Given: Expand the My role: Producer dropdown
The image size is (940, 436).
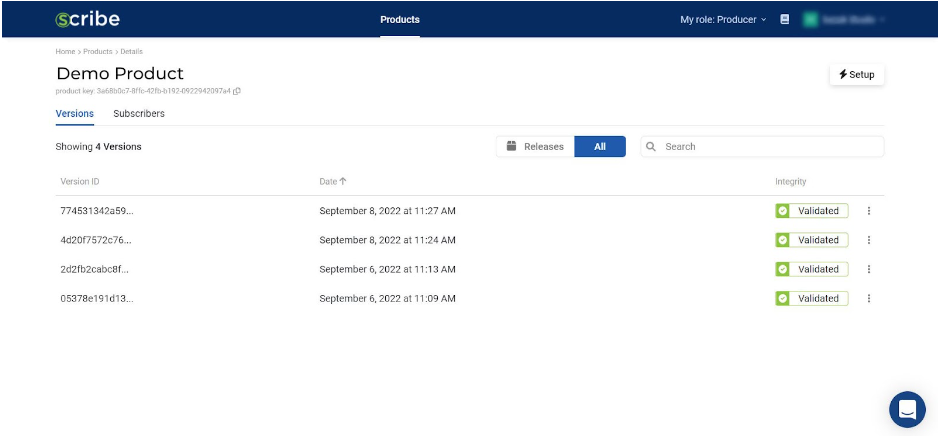Looking at the screenshot, I should pyautogui.click(x=723, y=19).
